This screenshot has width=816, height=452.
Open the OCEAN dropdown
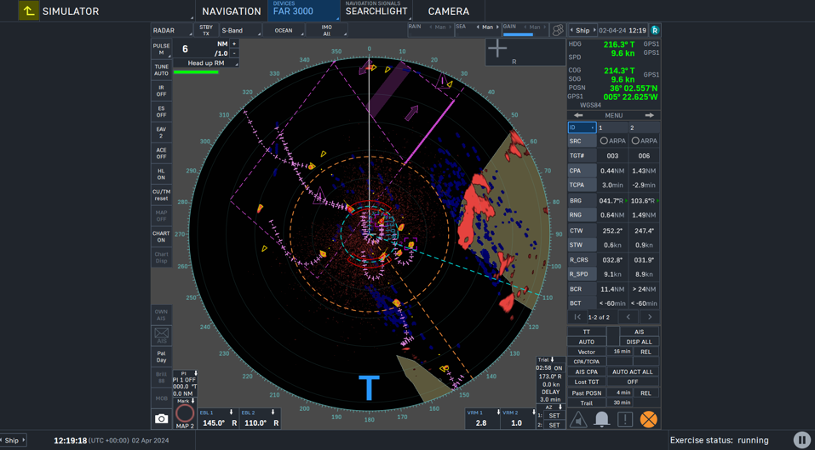pyautogui.click(x=284, y=30)
